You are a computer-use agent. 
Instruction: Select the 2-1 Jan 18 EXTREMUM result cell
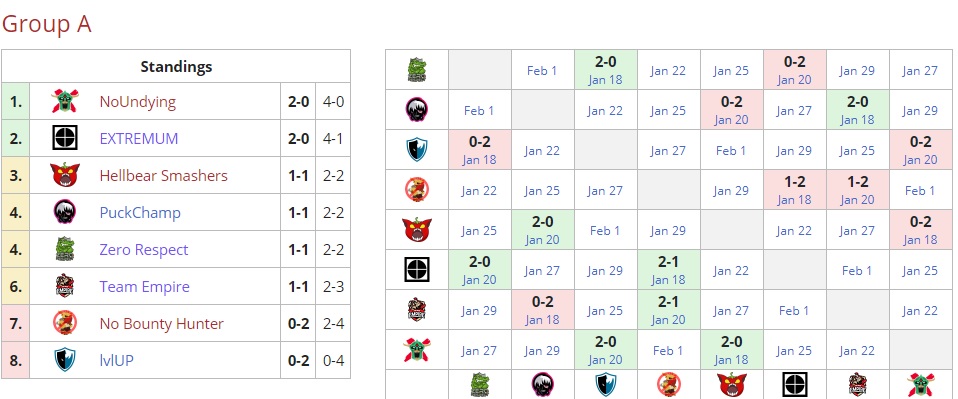pos(668,270)
